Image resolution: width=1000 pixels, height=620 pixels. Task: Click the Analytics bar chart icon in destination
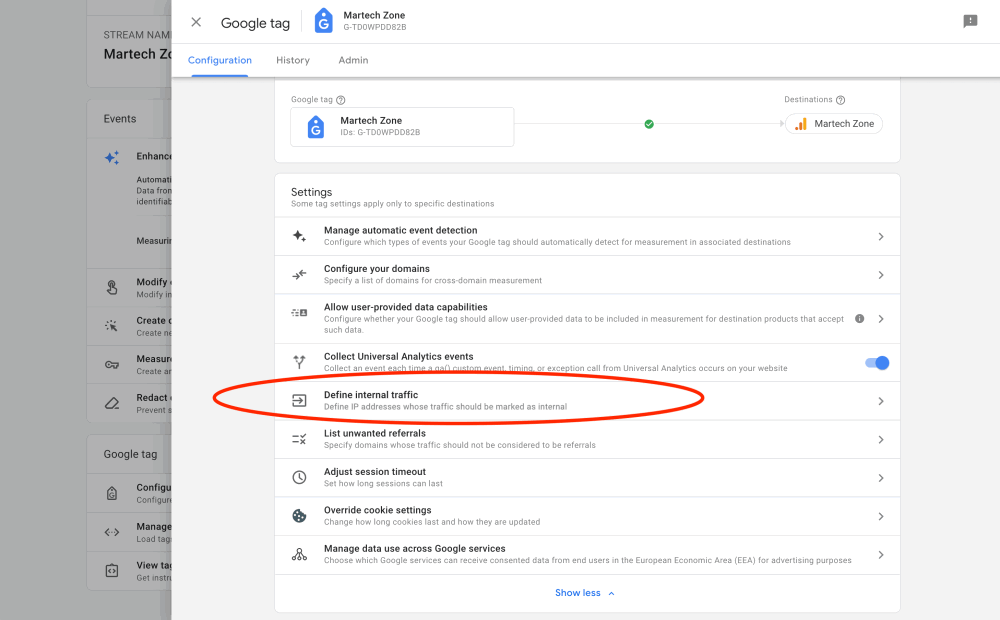click(x=800, y=124)
